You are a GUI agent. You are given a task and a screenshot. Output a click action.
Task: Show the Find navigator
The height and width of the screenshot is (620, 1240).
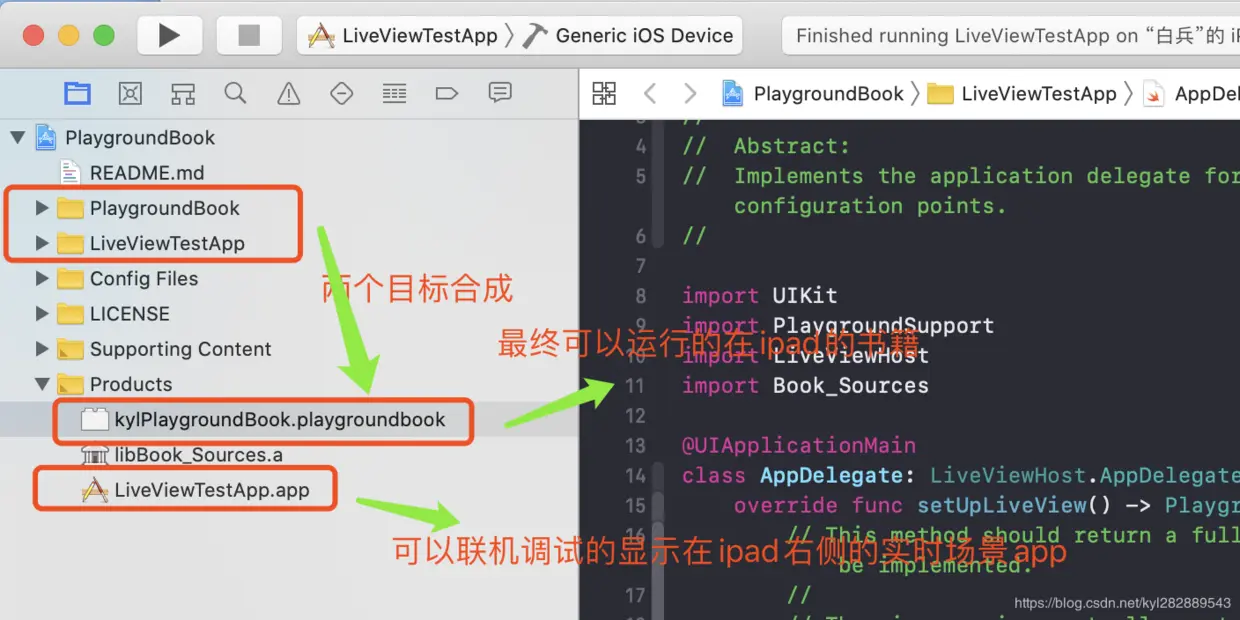pos(235,94)
